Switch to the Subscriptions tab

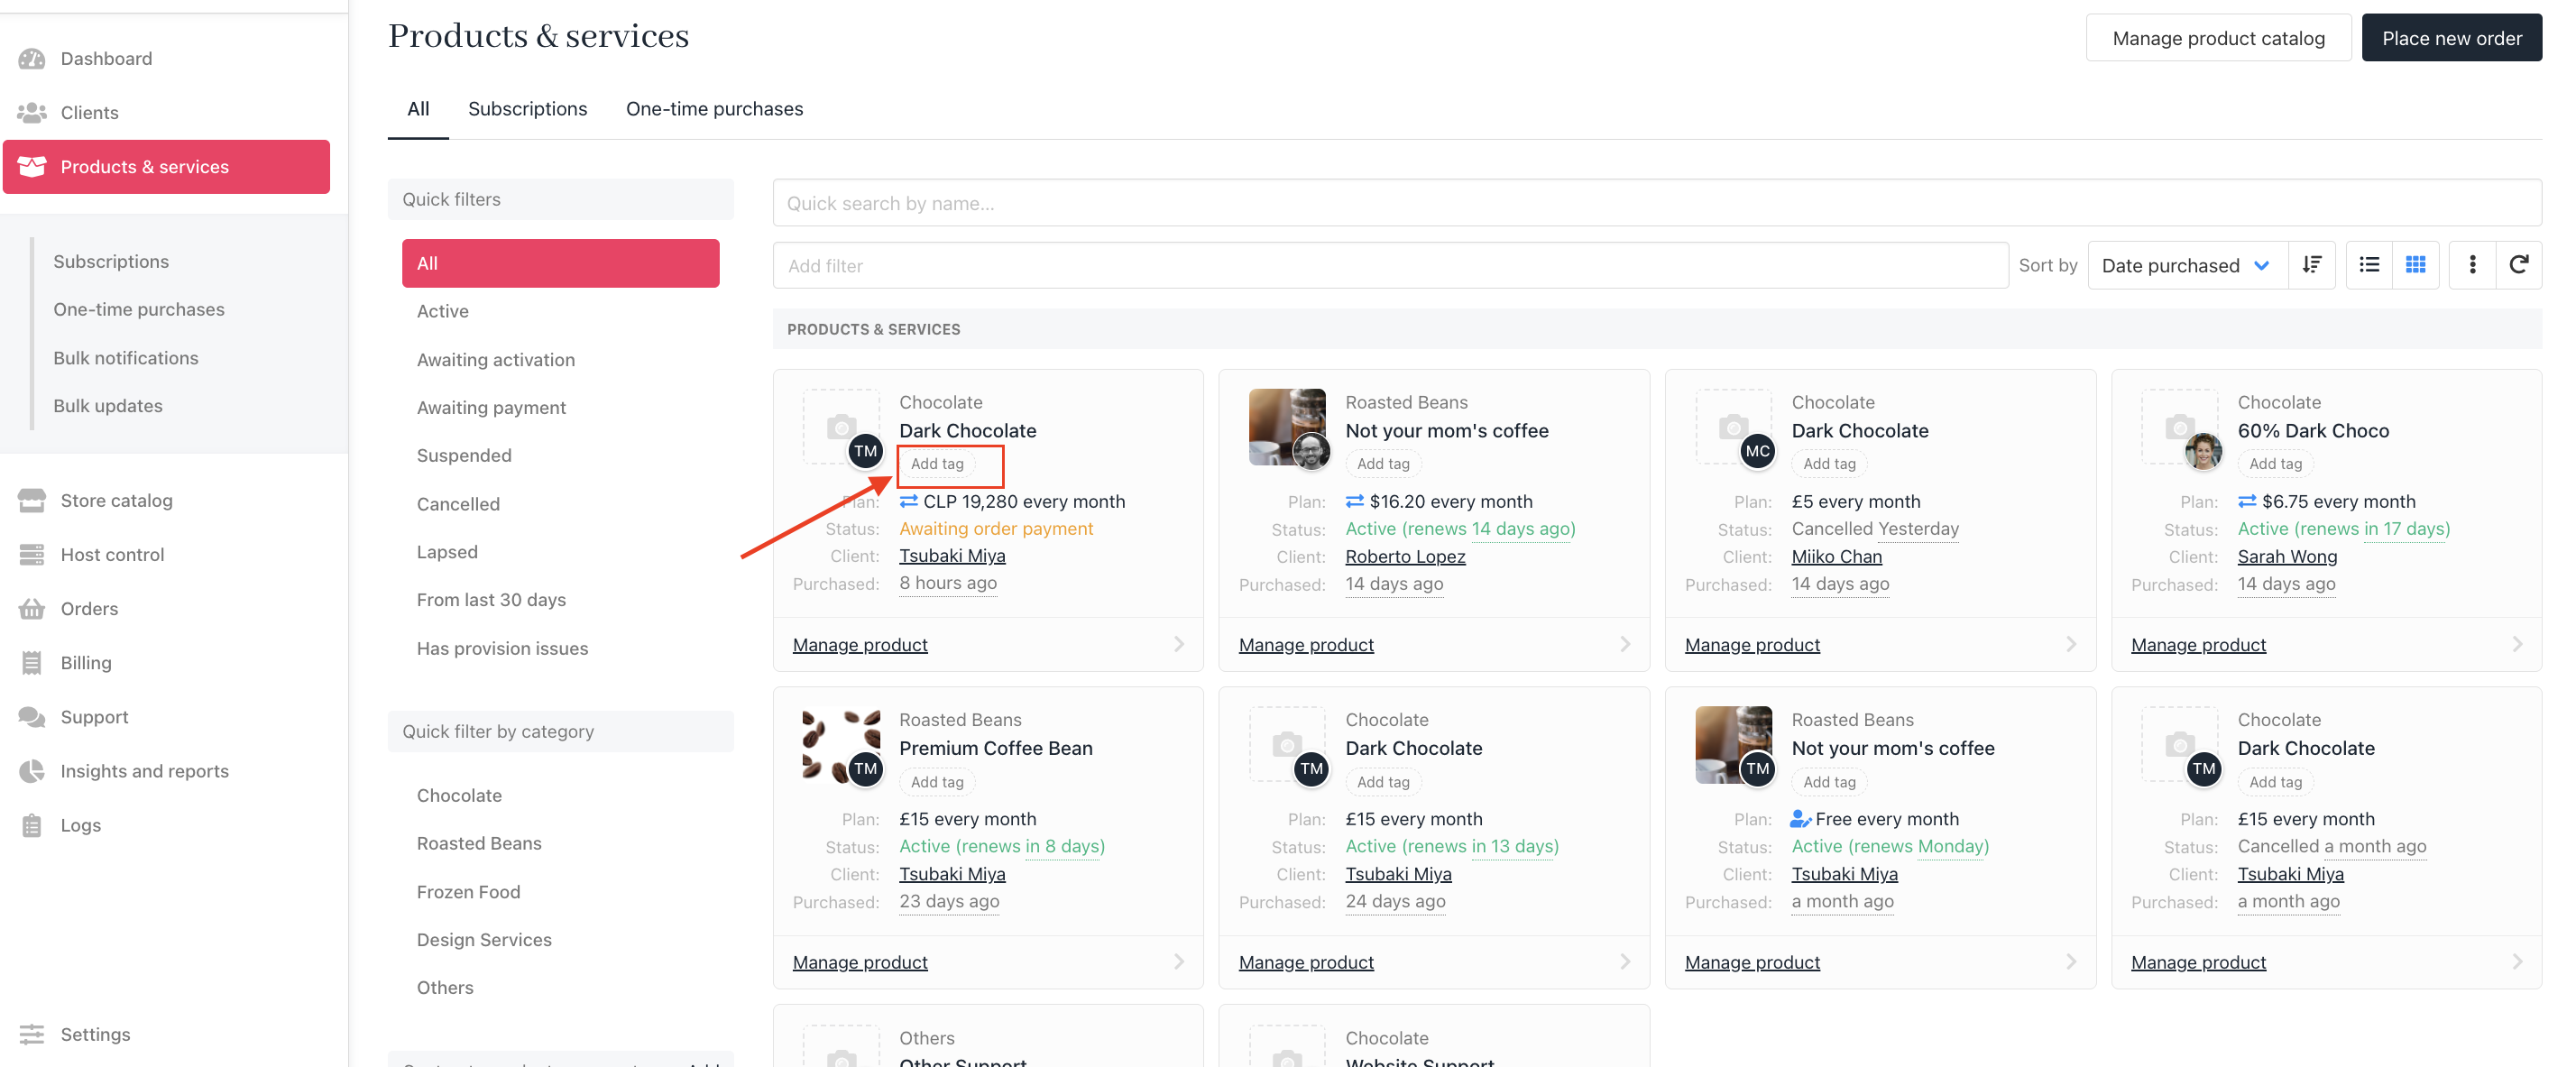[527, 109]
